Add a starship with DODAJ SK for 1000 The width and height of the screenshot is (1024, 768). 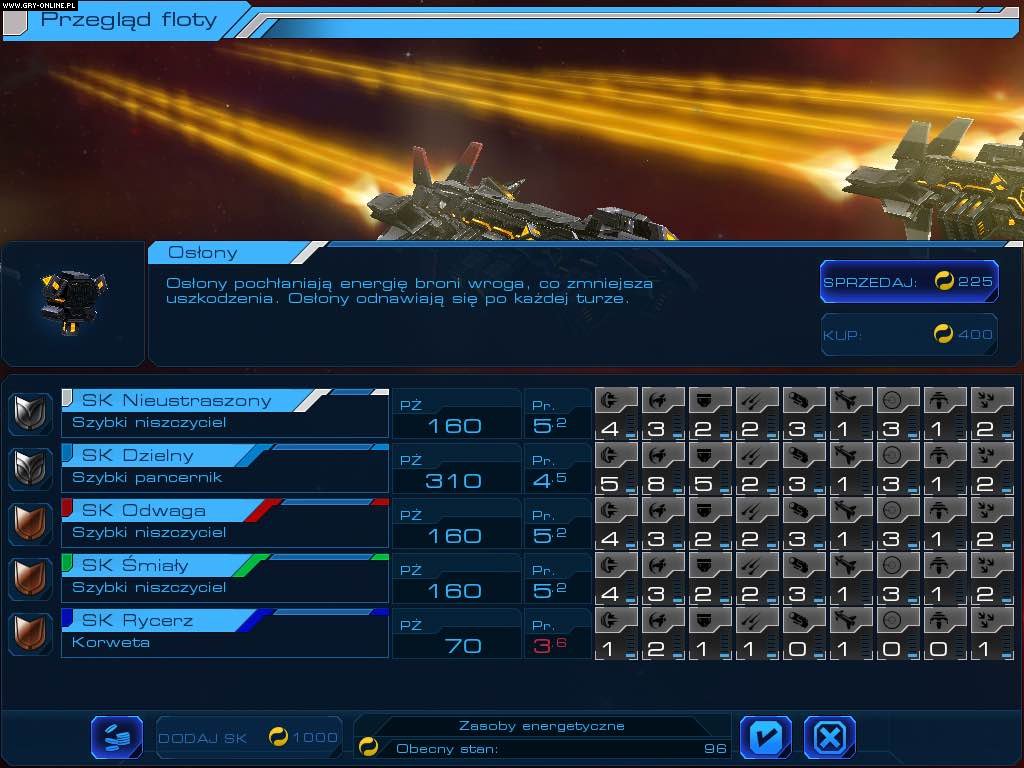[x=249, y=737]
